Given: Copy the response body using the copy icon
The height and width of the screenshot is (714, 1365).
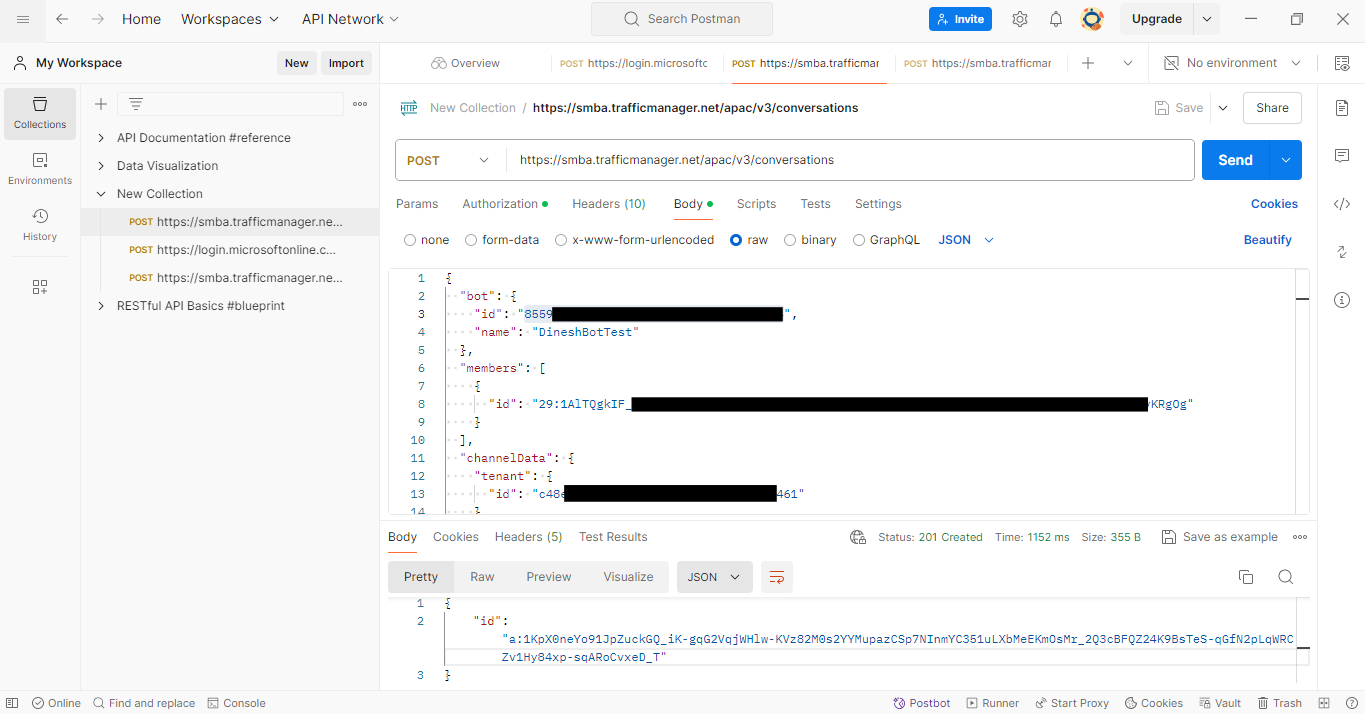Looking at the screenshot, I should click(1244, 577).
